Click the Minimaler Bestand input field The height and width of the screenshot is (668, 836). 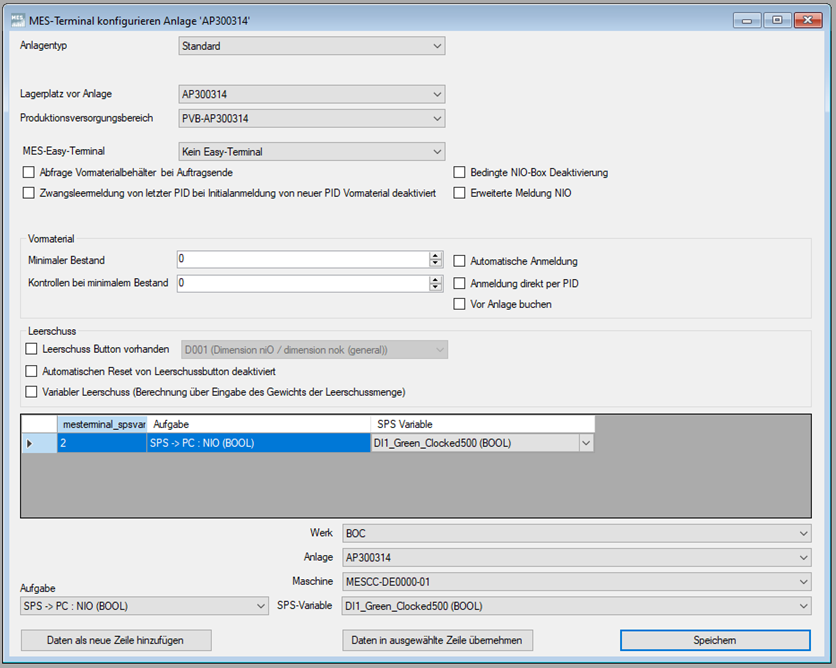[300, 259]
